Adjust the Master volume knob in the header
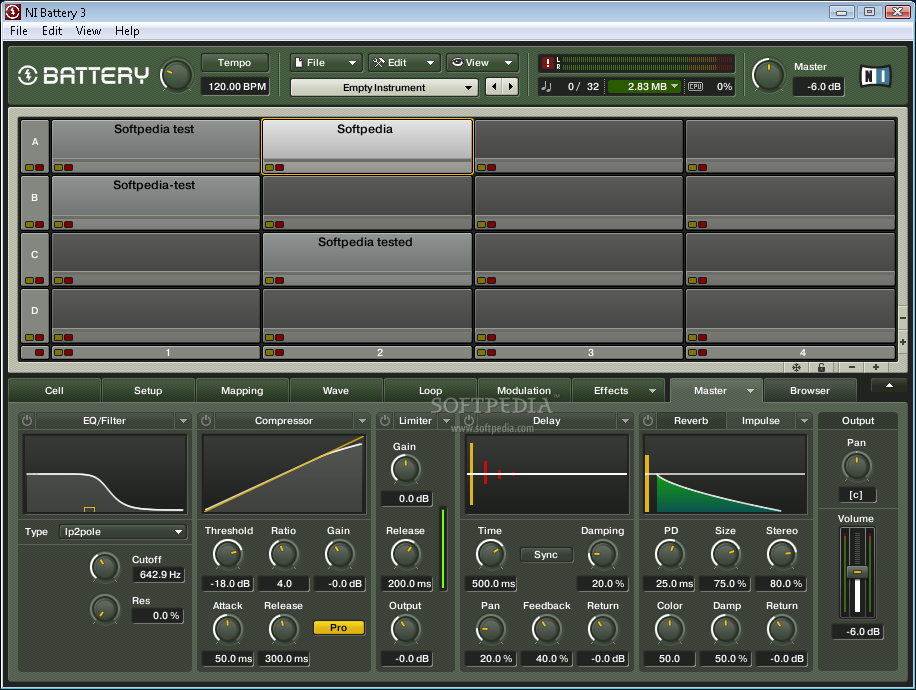 click(768, 75)
